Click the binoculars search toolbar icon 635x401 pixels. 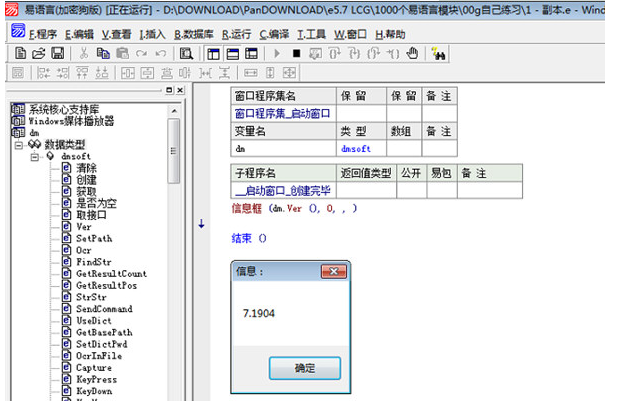pyautogui.click(x=438, y=53)
